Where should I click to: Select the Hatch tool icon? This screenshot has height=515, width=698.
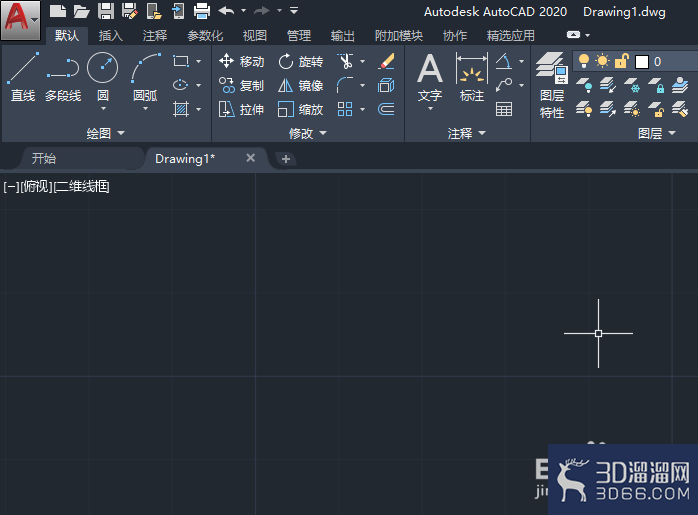(181, 109)
